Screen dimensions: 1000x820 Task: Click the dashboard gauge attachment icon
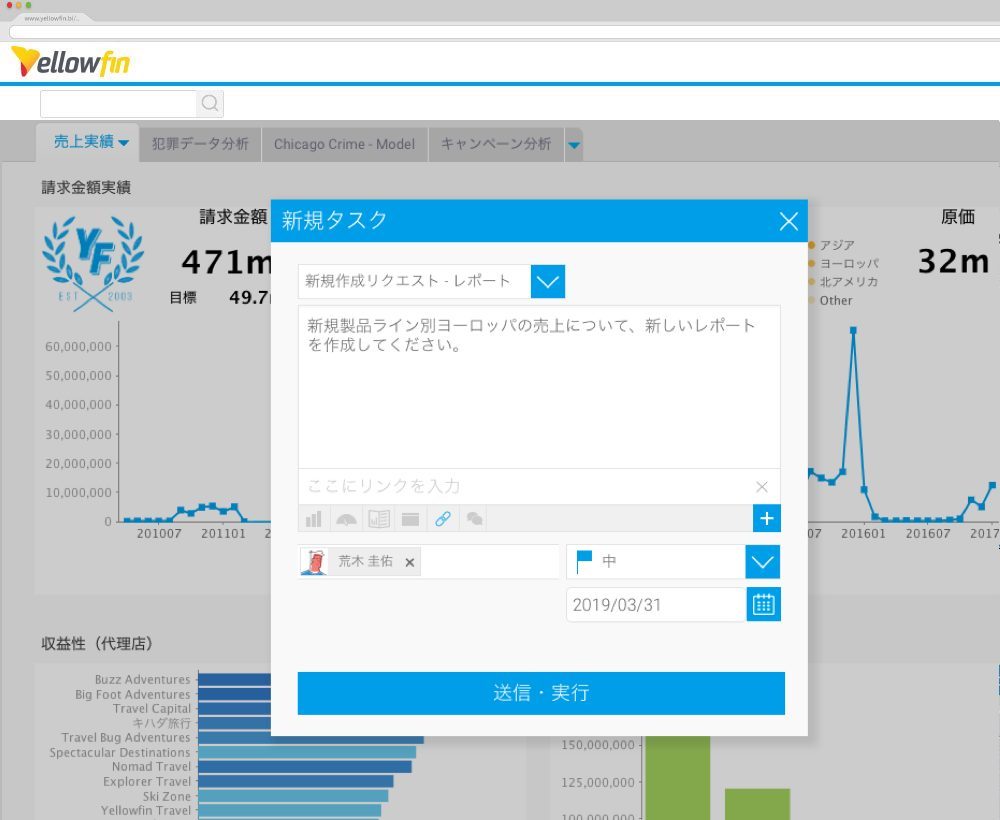(346, 519)
